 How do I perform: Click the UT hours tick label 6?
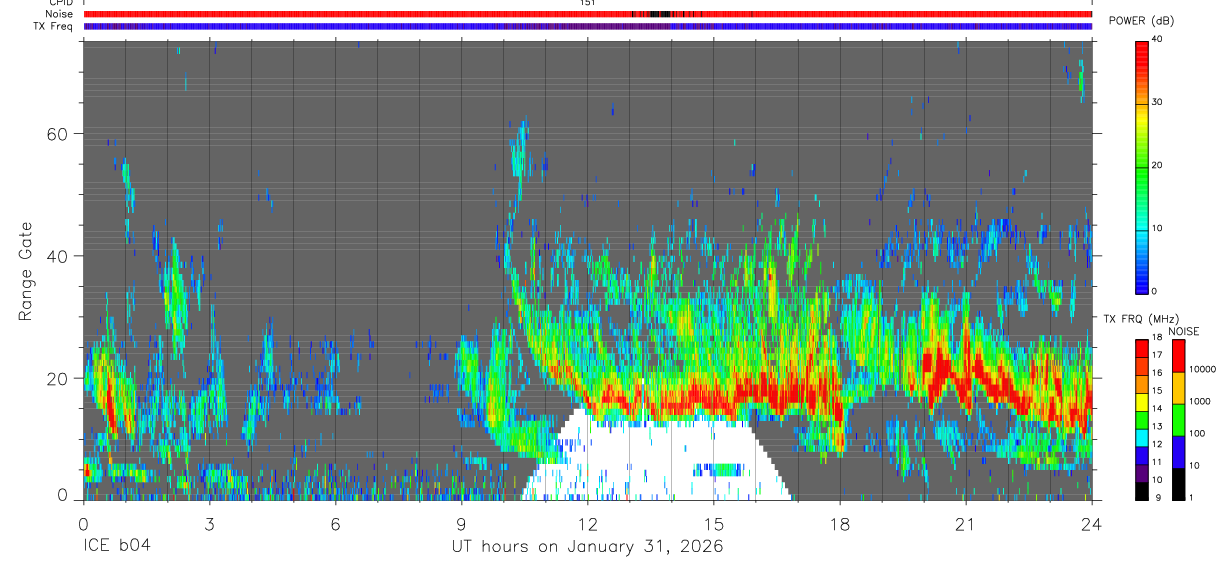coord(335,524)
